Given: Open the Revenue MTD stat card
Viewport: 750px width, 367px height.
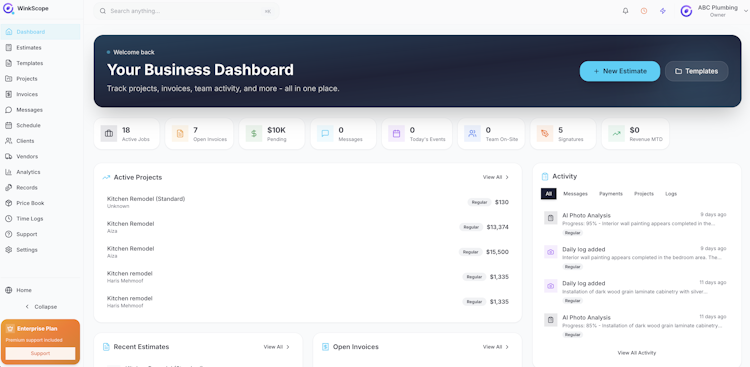Looking at the screenshot, I should click(635, 134).
